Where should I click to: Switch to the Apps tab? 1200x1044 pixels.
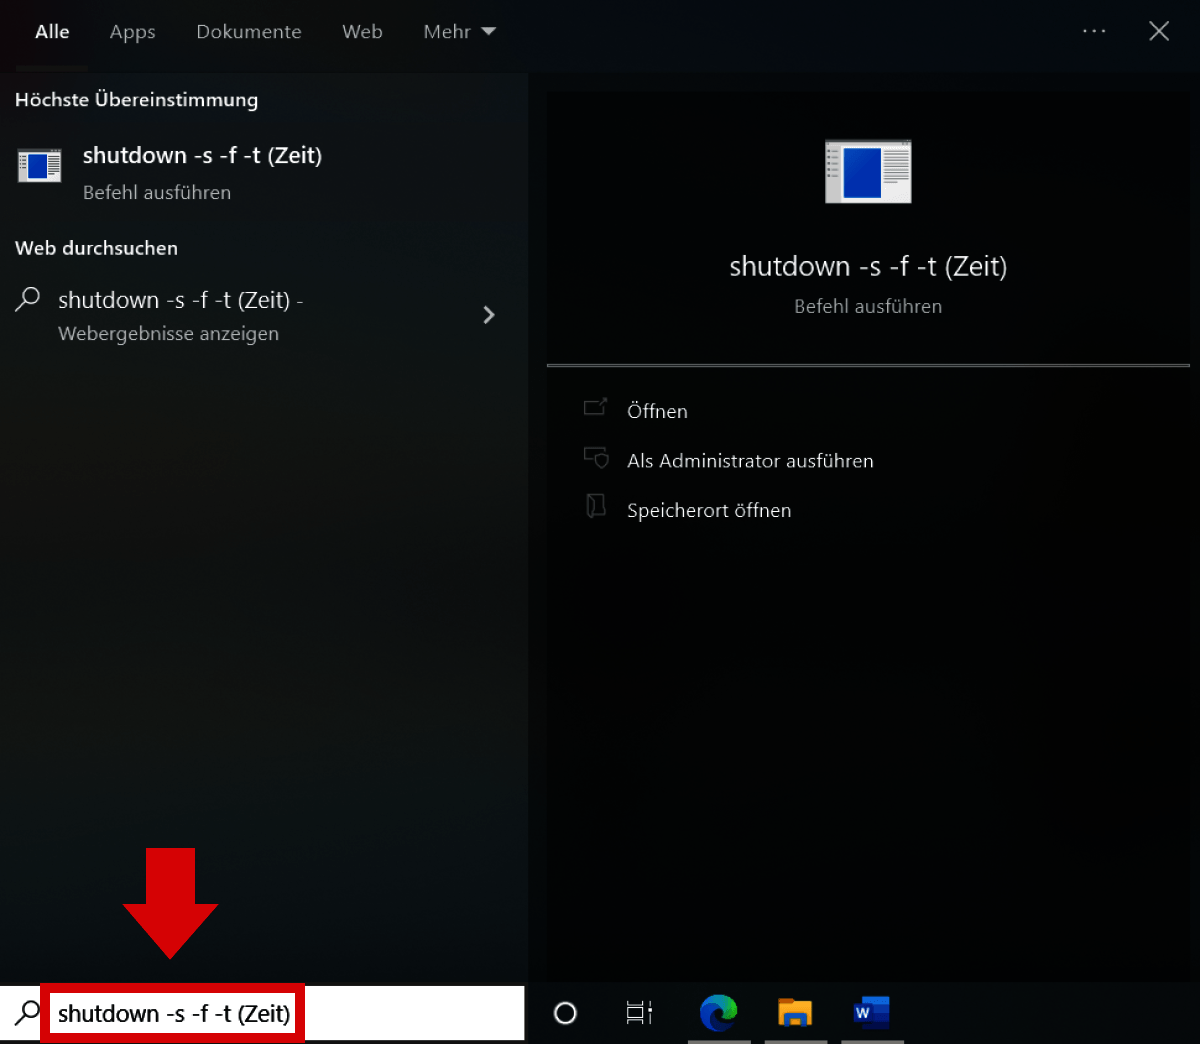coord(132,31)
